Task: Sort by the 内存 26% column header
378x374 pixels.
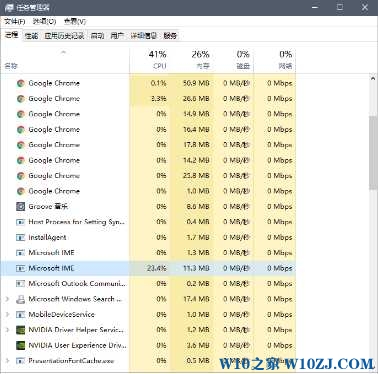Action: [x=192, y=61]
